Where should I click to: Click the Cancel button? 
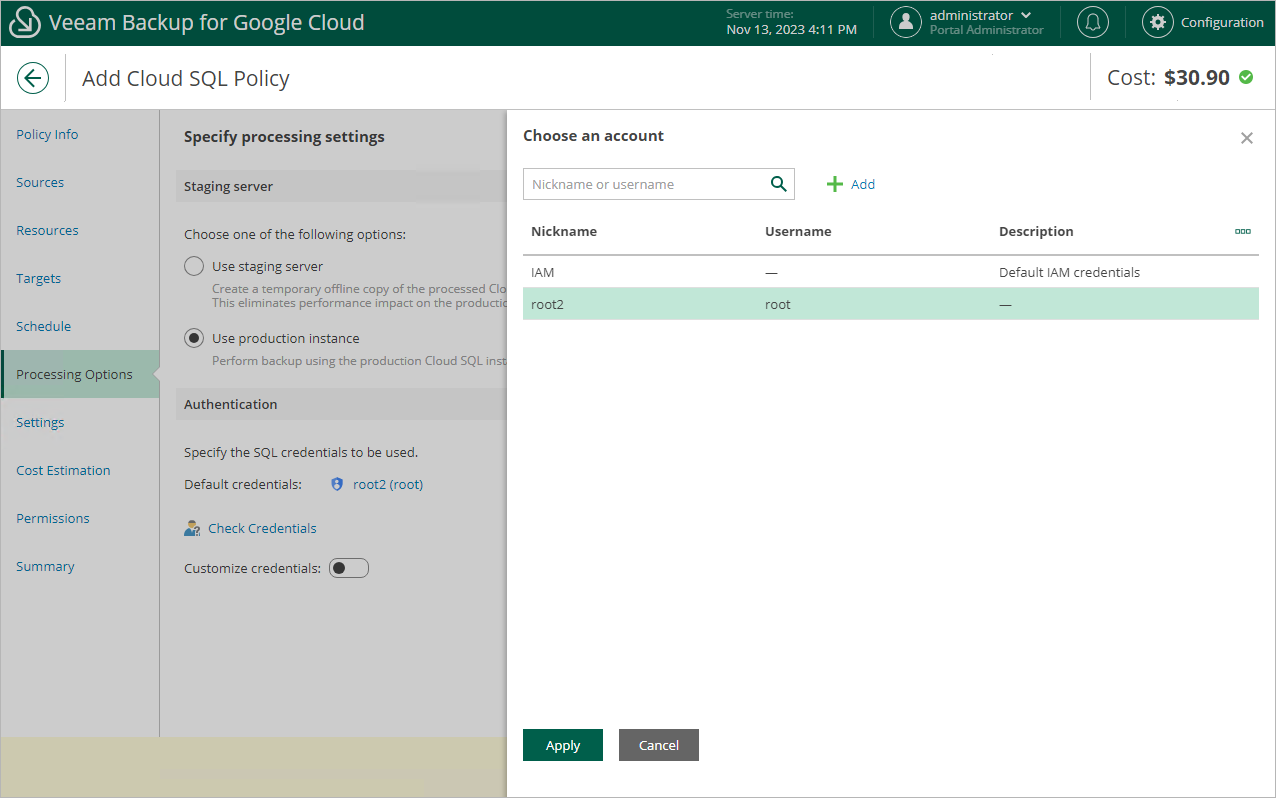[x=659, y=745]
